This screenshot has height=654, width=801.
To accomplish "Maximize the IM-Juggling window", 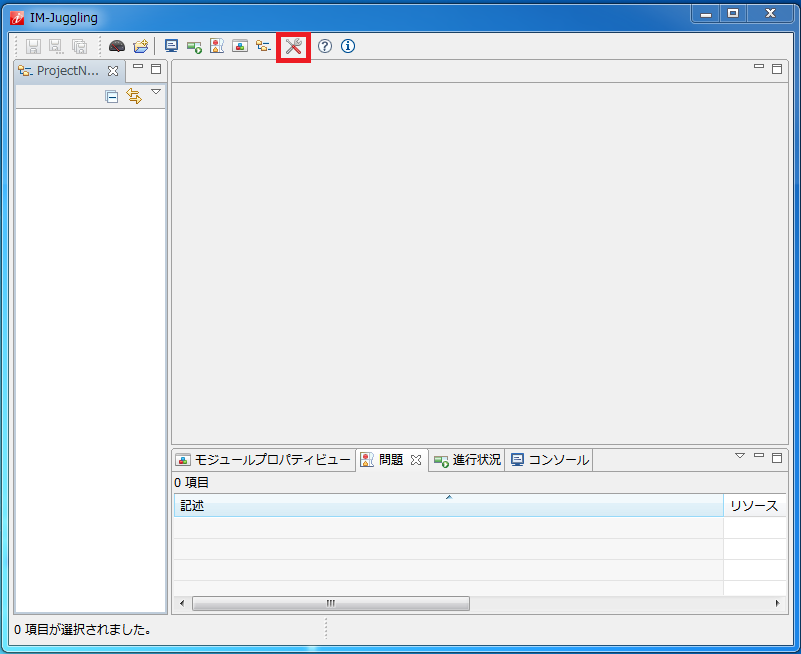I will coord(733,14).
